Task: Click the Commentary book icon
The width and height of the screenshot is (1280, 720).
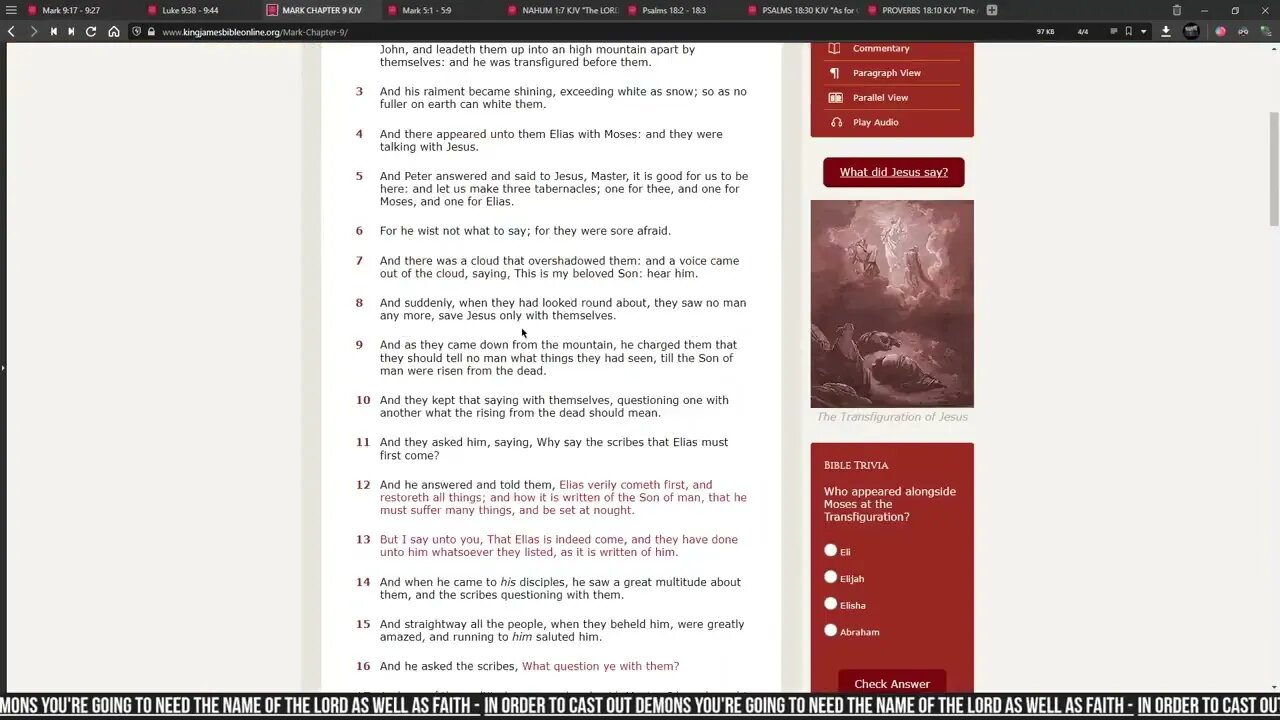Action: pos(835,48)
